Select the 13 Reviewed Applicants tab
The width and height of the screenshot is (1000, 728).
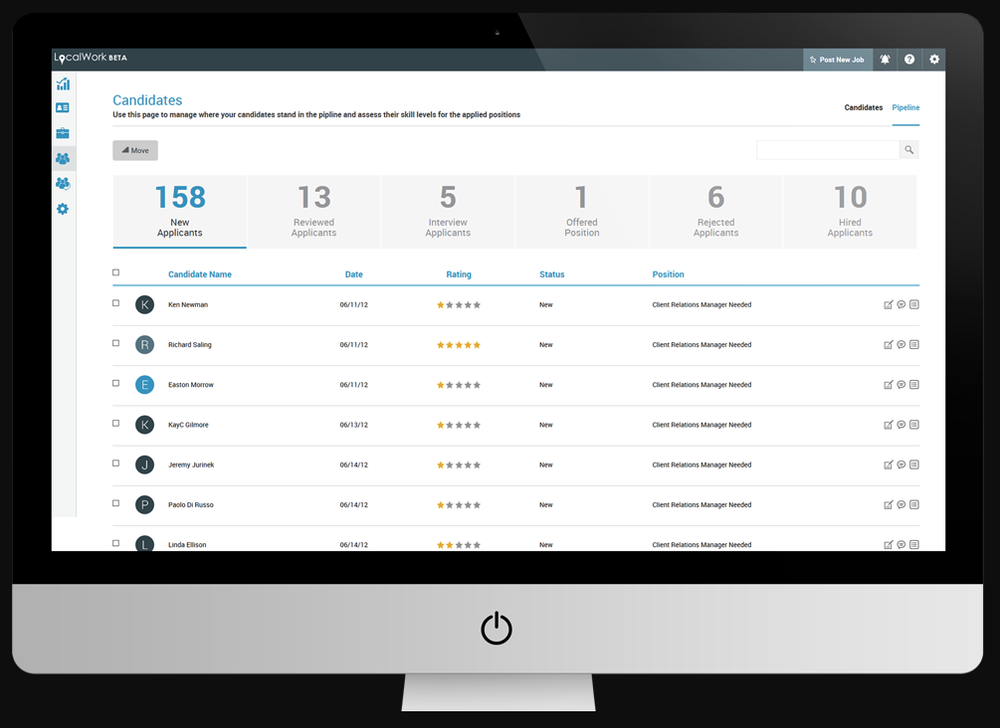(x=314, y=212)
